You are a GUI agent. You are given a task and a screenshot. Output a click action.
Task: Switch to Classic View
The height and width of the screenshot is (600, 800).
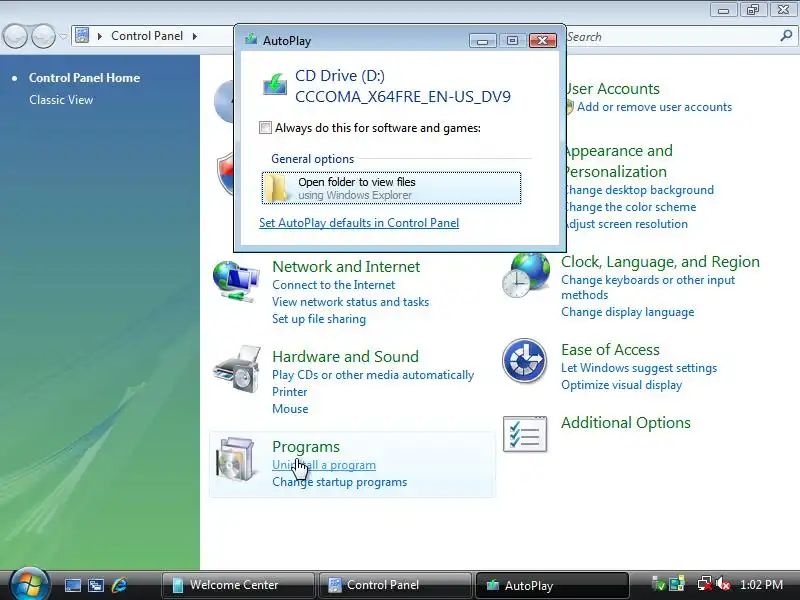(x=61, y=99)
